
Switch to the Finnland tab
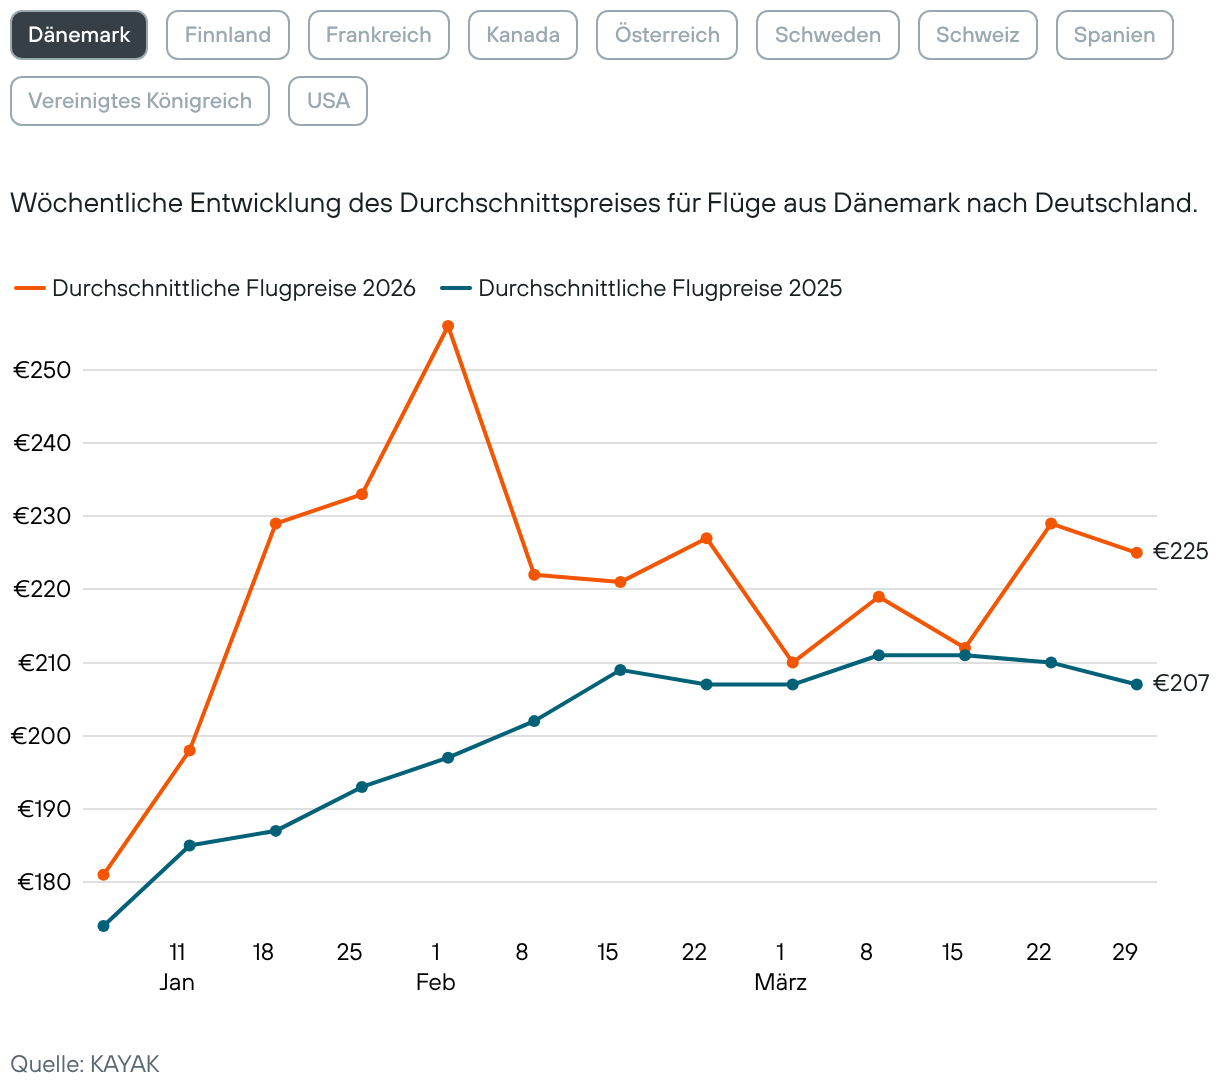click(x=228, y=35)
